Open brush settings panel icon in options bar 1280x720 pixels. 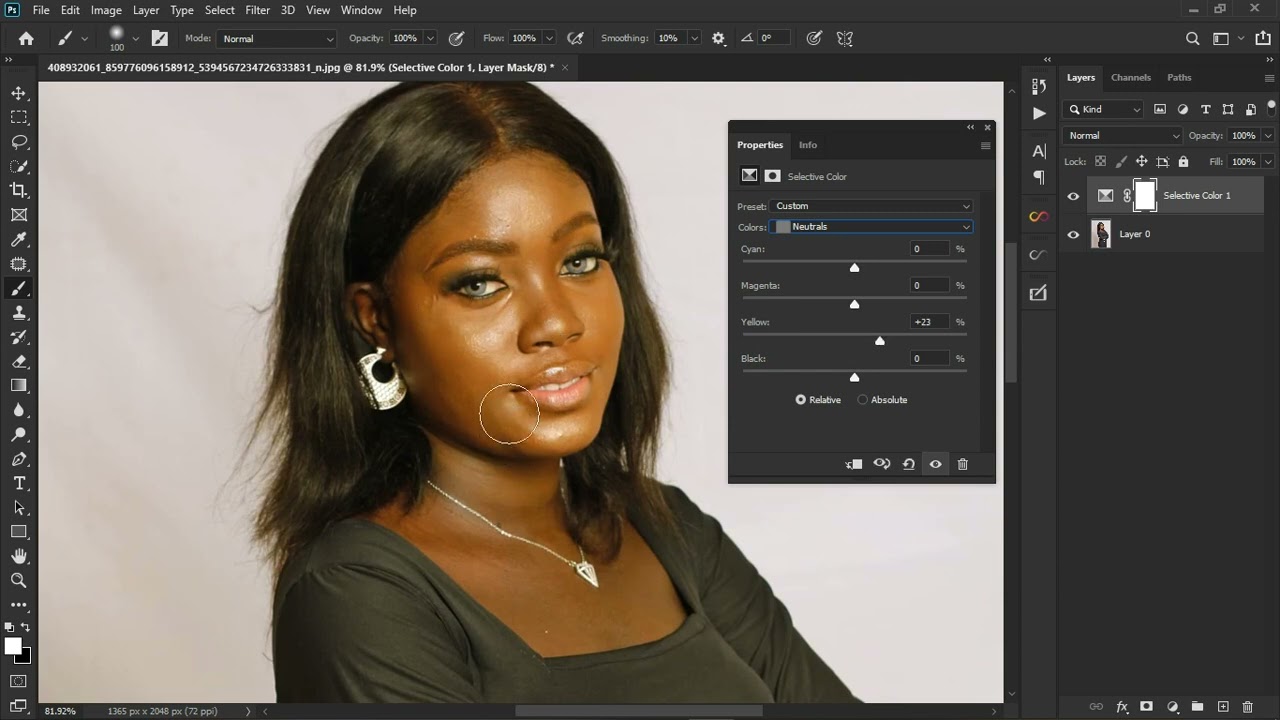point(160,38)
